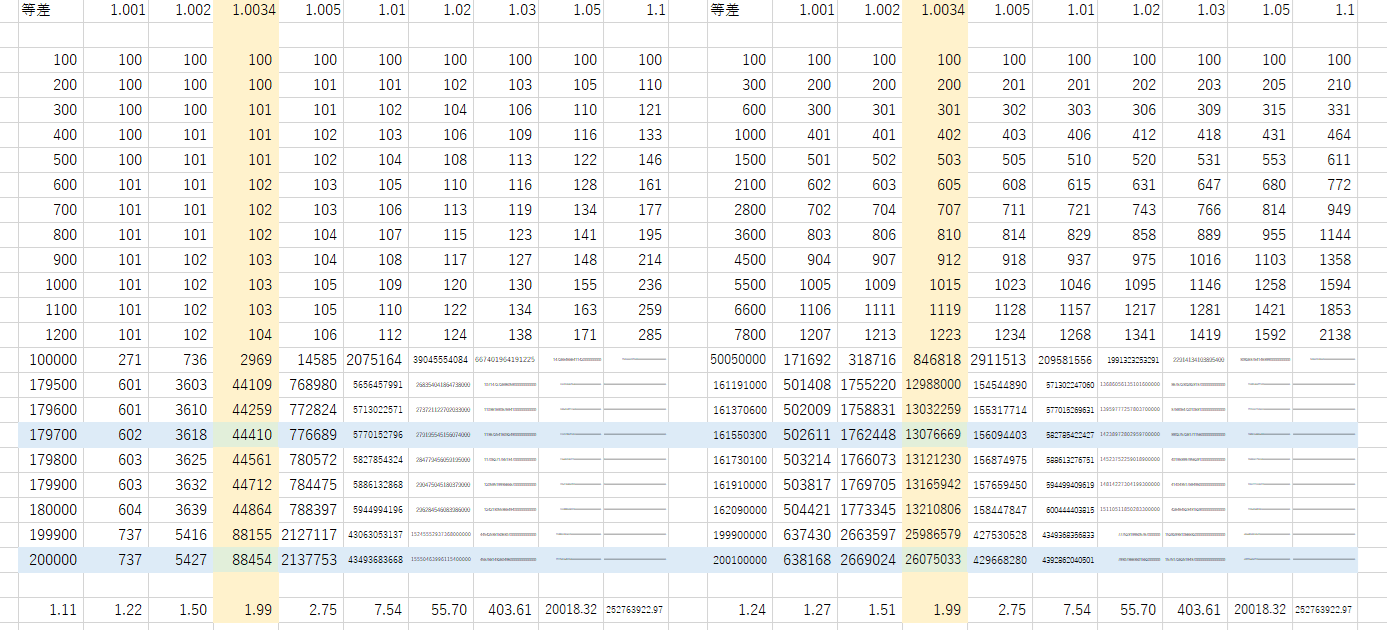Image resolution: width=1387 pixels, height=630 pixels.
Task: Select the cell with value 2911513
Action: (998, 360)
